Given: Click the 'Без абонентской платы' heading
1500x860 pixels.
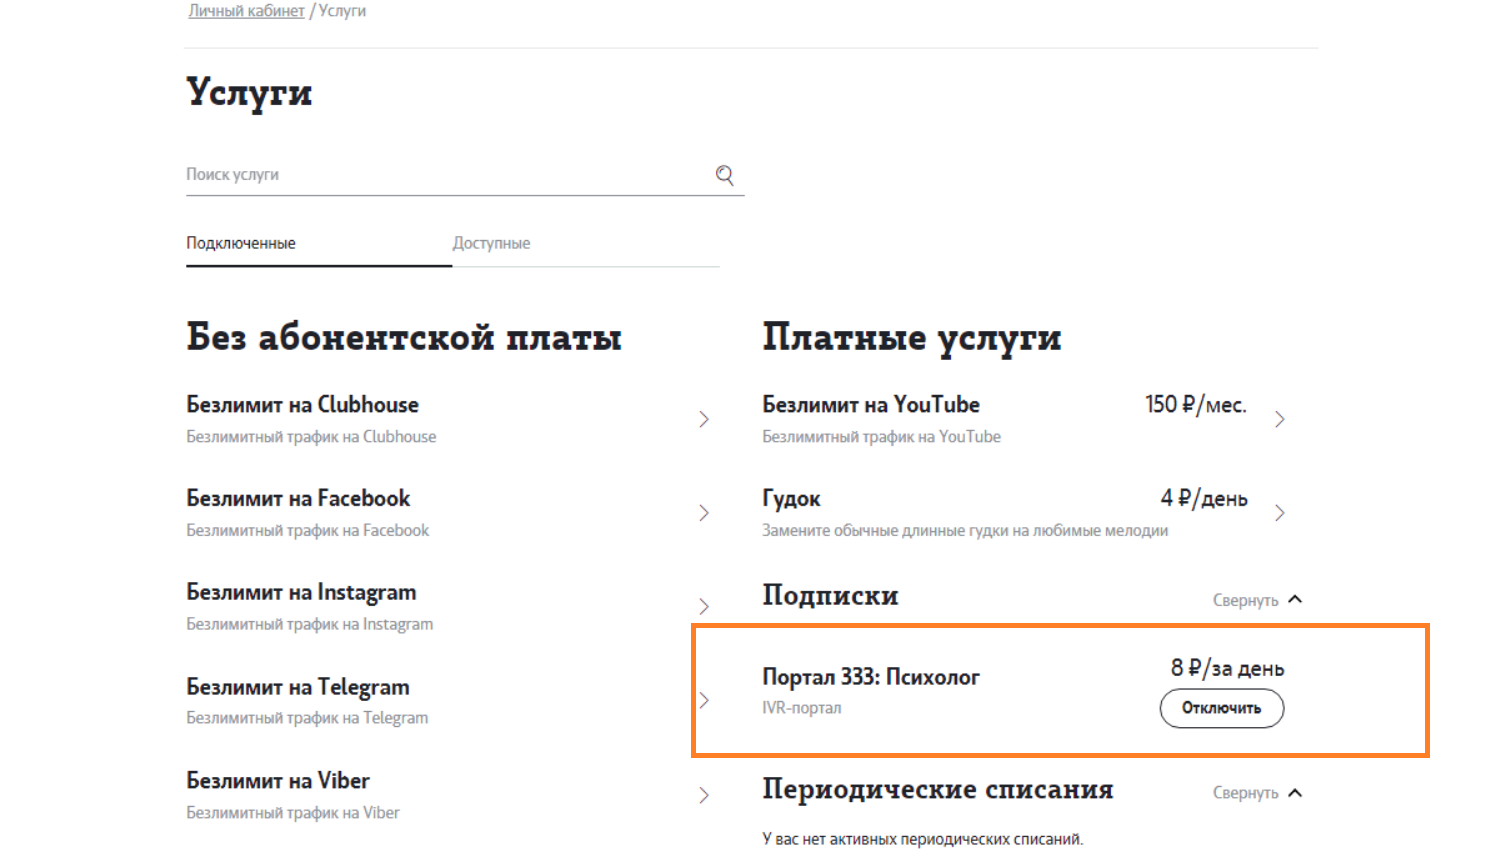Looking at the screenshot, I should 404,337.
